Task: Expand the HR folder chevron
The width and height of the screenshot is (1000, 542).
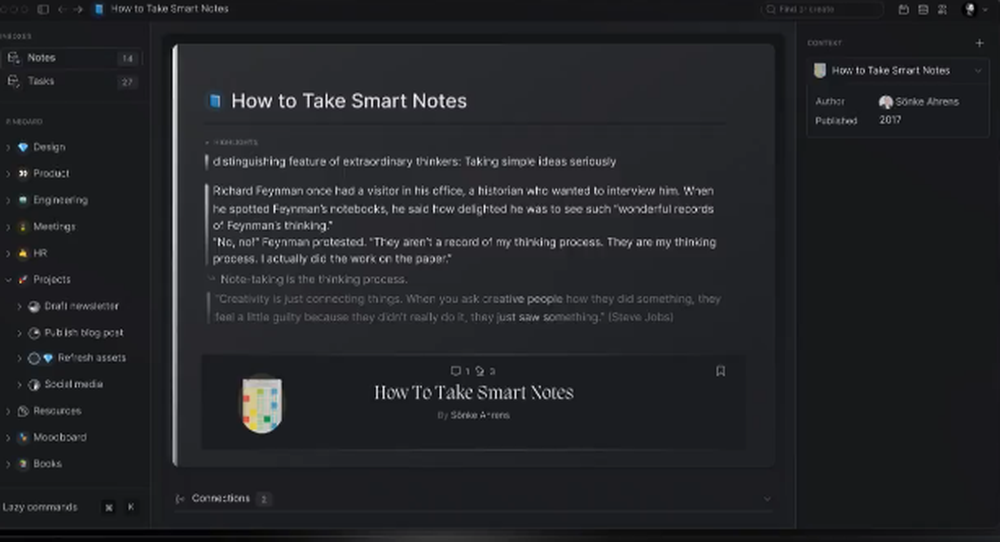Action: pos(8,254)
